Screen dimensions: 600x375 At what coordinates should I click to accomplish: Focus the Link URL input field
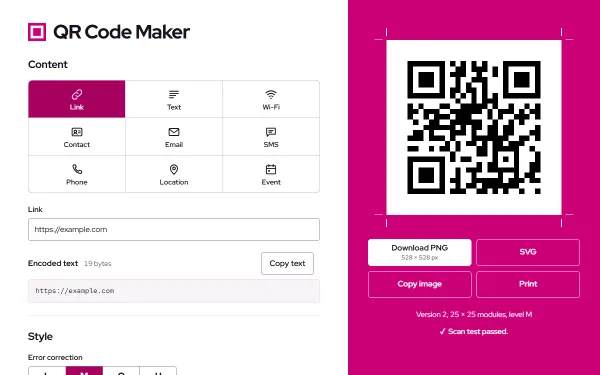tap(174, 230)
